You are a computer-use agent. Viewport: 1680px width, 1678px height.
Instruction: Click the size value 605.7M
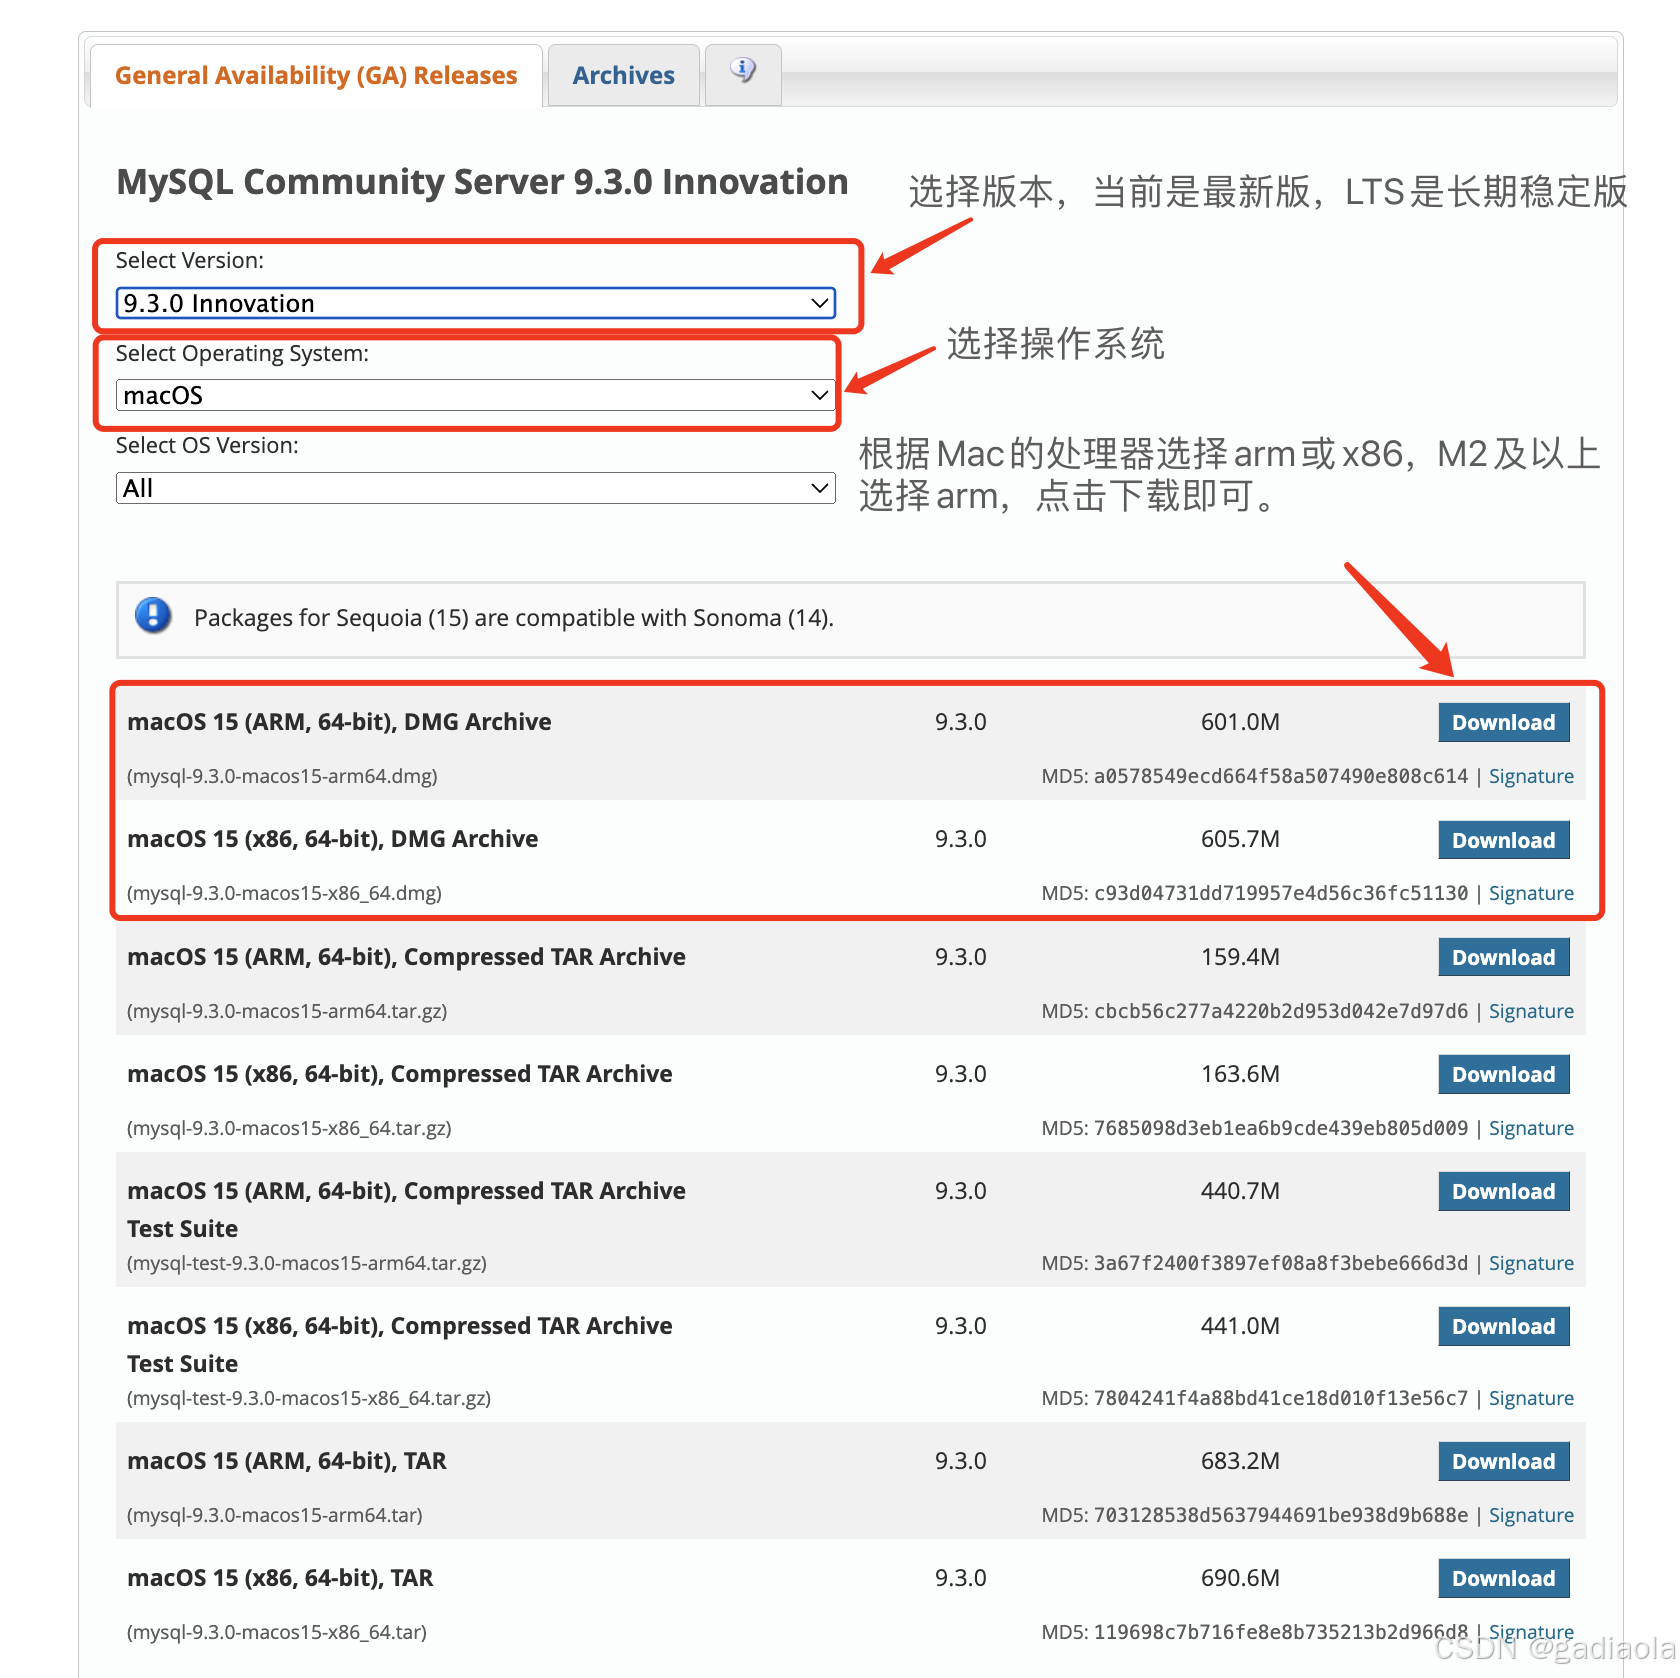click(x=1240, y=839)
